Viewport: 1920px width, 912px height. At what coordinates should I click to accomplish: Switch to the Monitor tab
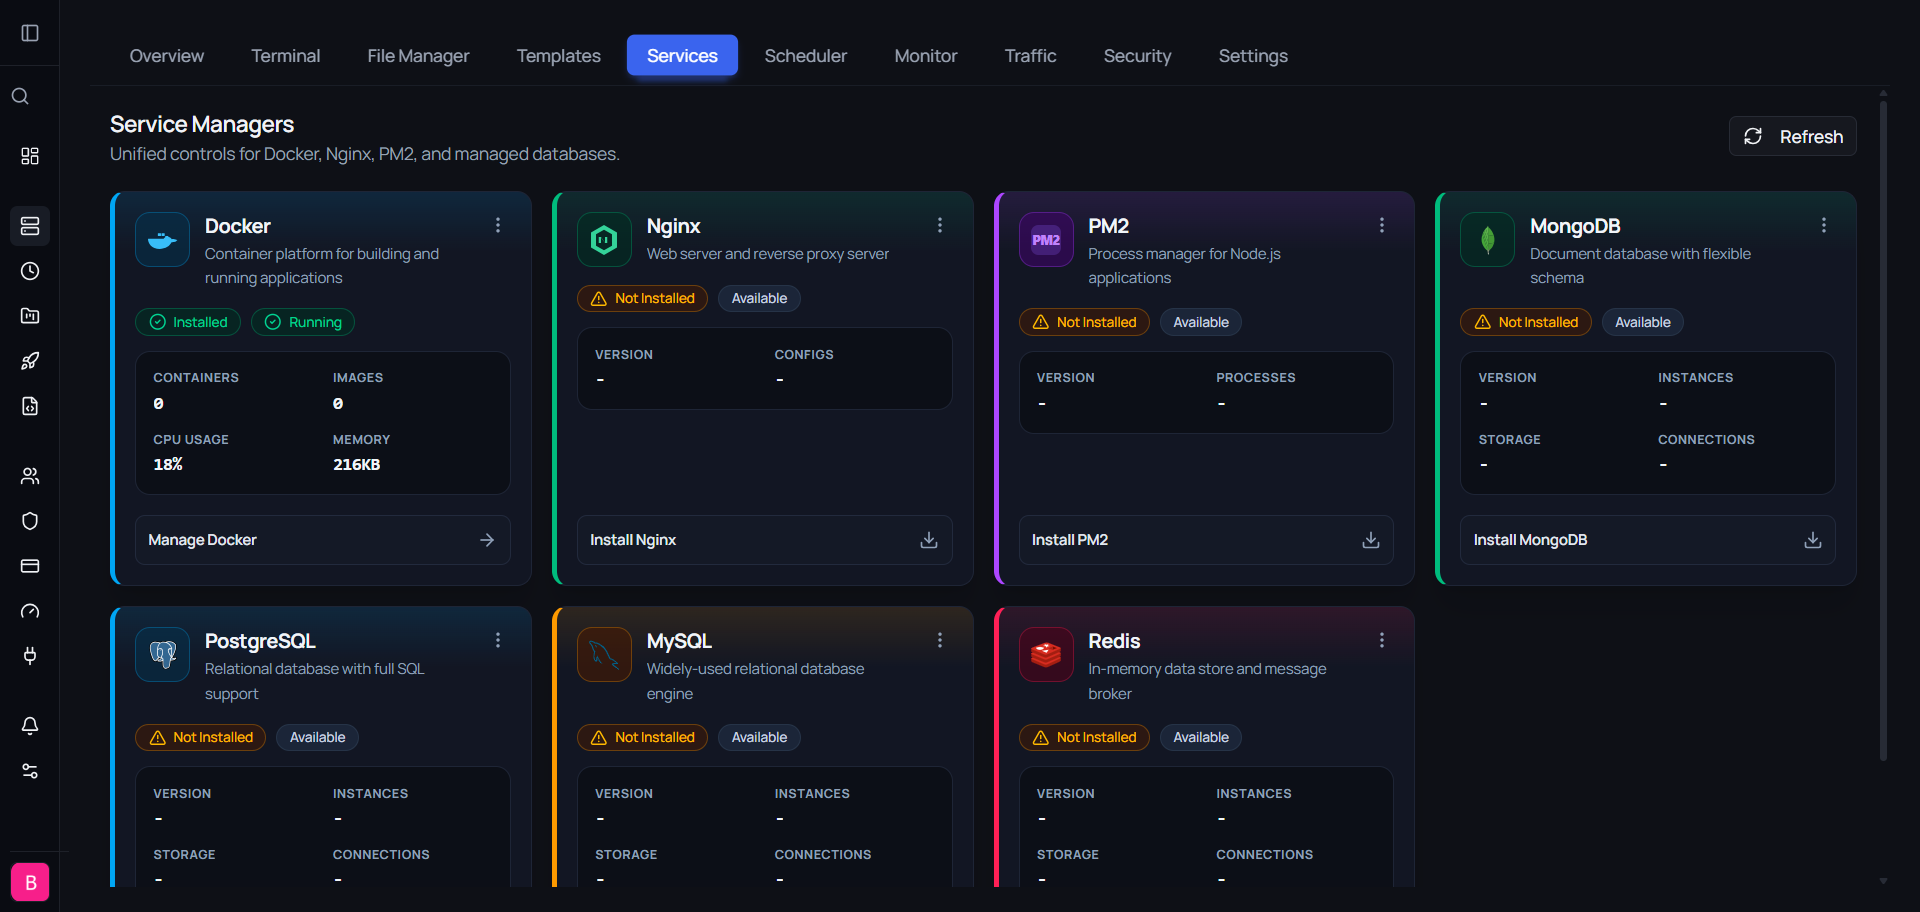pos(926,56)
